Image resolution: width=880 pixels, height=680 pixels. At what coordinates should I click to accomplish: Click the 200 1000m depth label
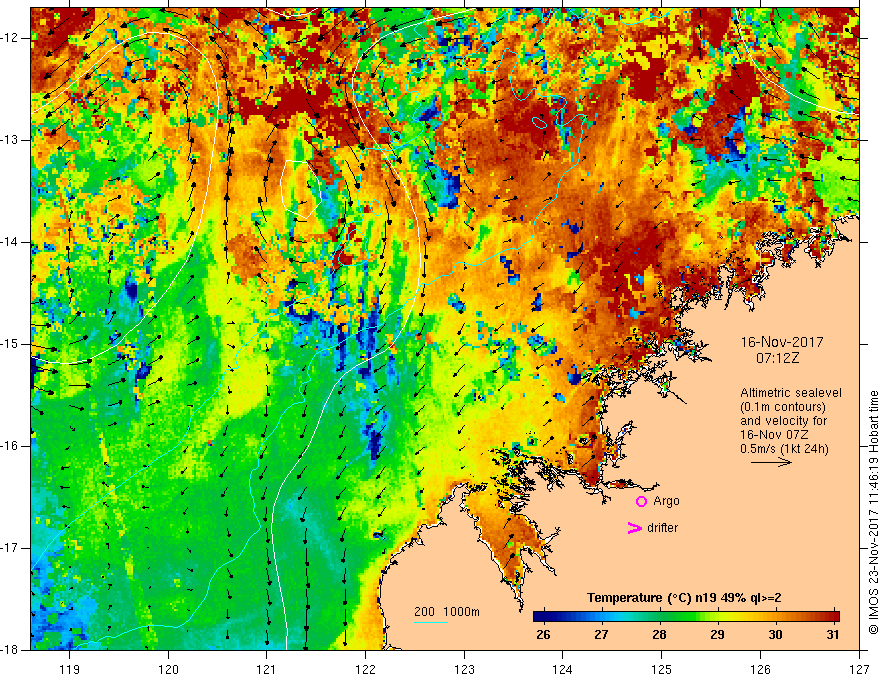click(x=447, y=612)
